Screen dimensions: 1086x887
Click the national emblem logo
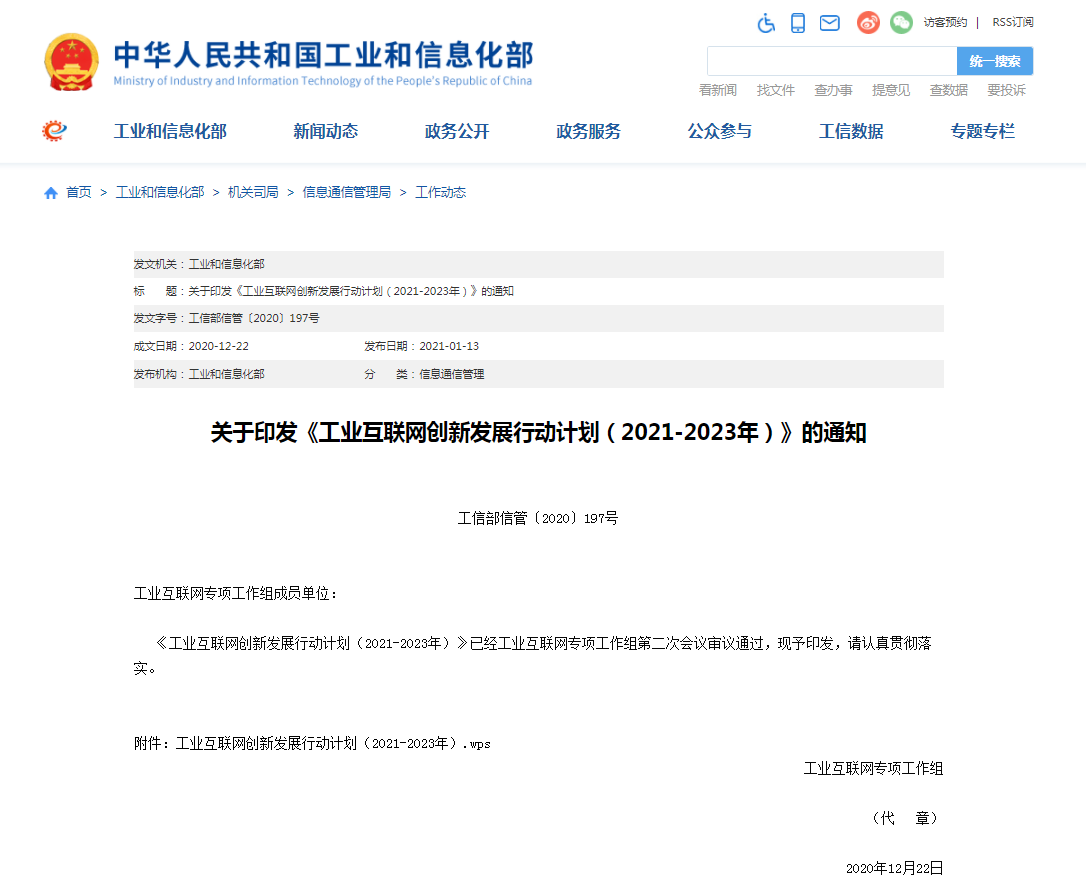tap(72, 62)
